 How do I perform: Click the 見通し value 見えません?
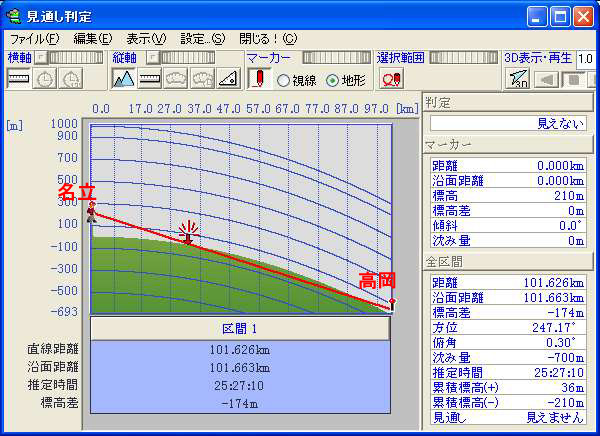pyautogui.click(x=555, y=417)
